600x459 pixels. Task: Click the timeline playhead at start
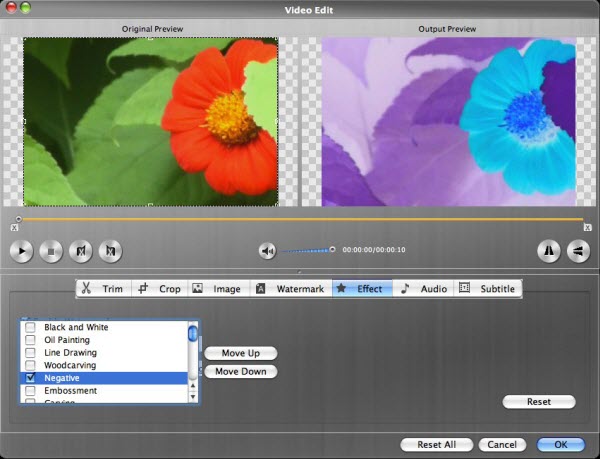[18, 219]
